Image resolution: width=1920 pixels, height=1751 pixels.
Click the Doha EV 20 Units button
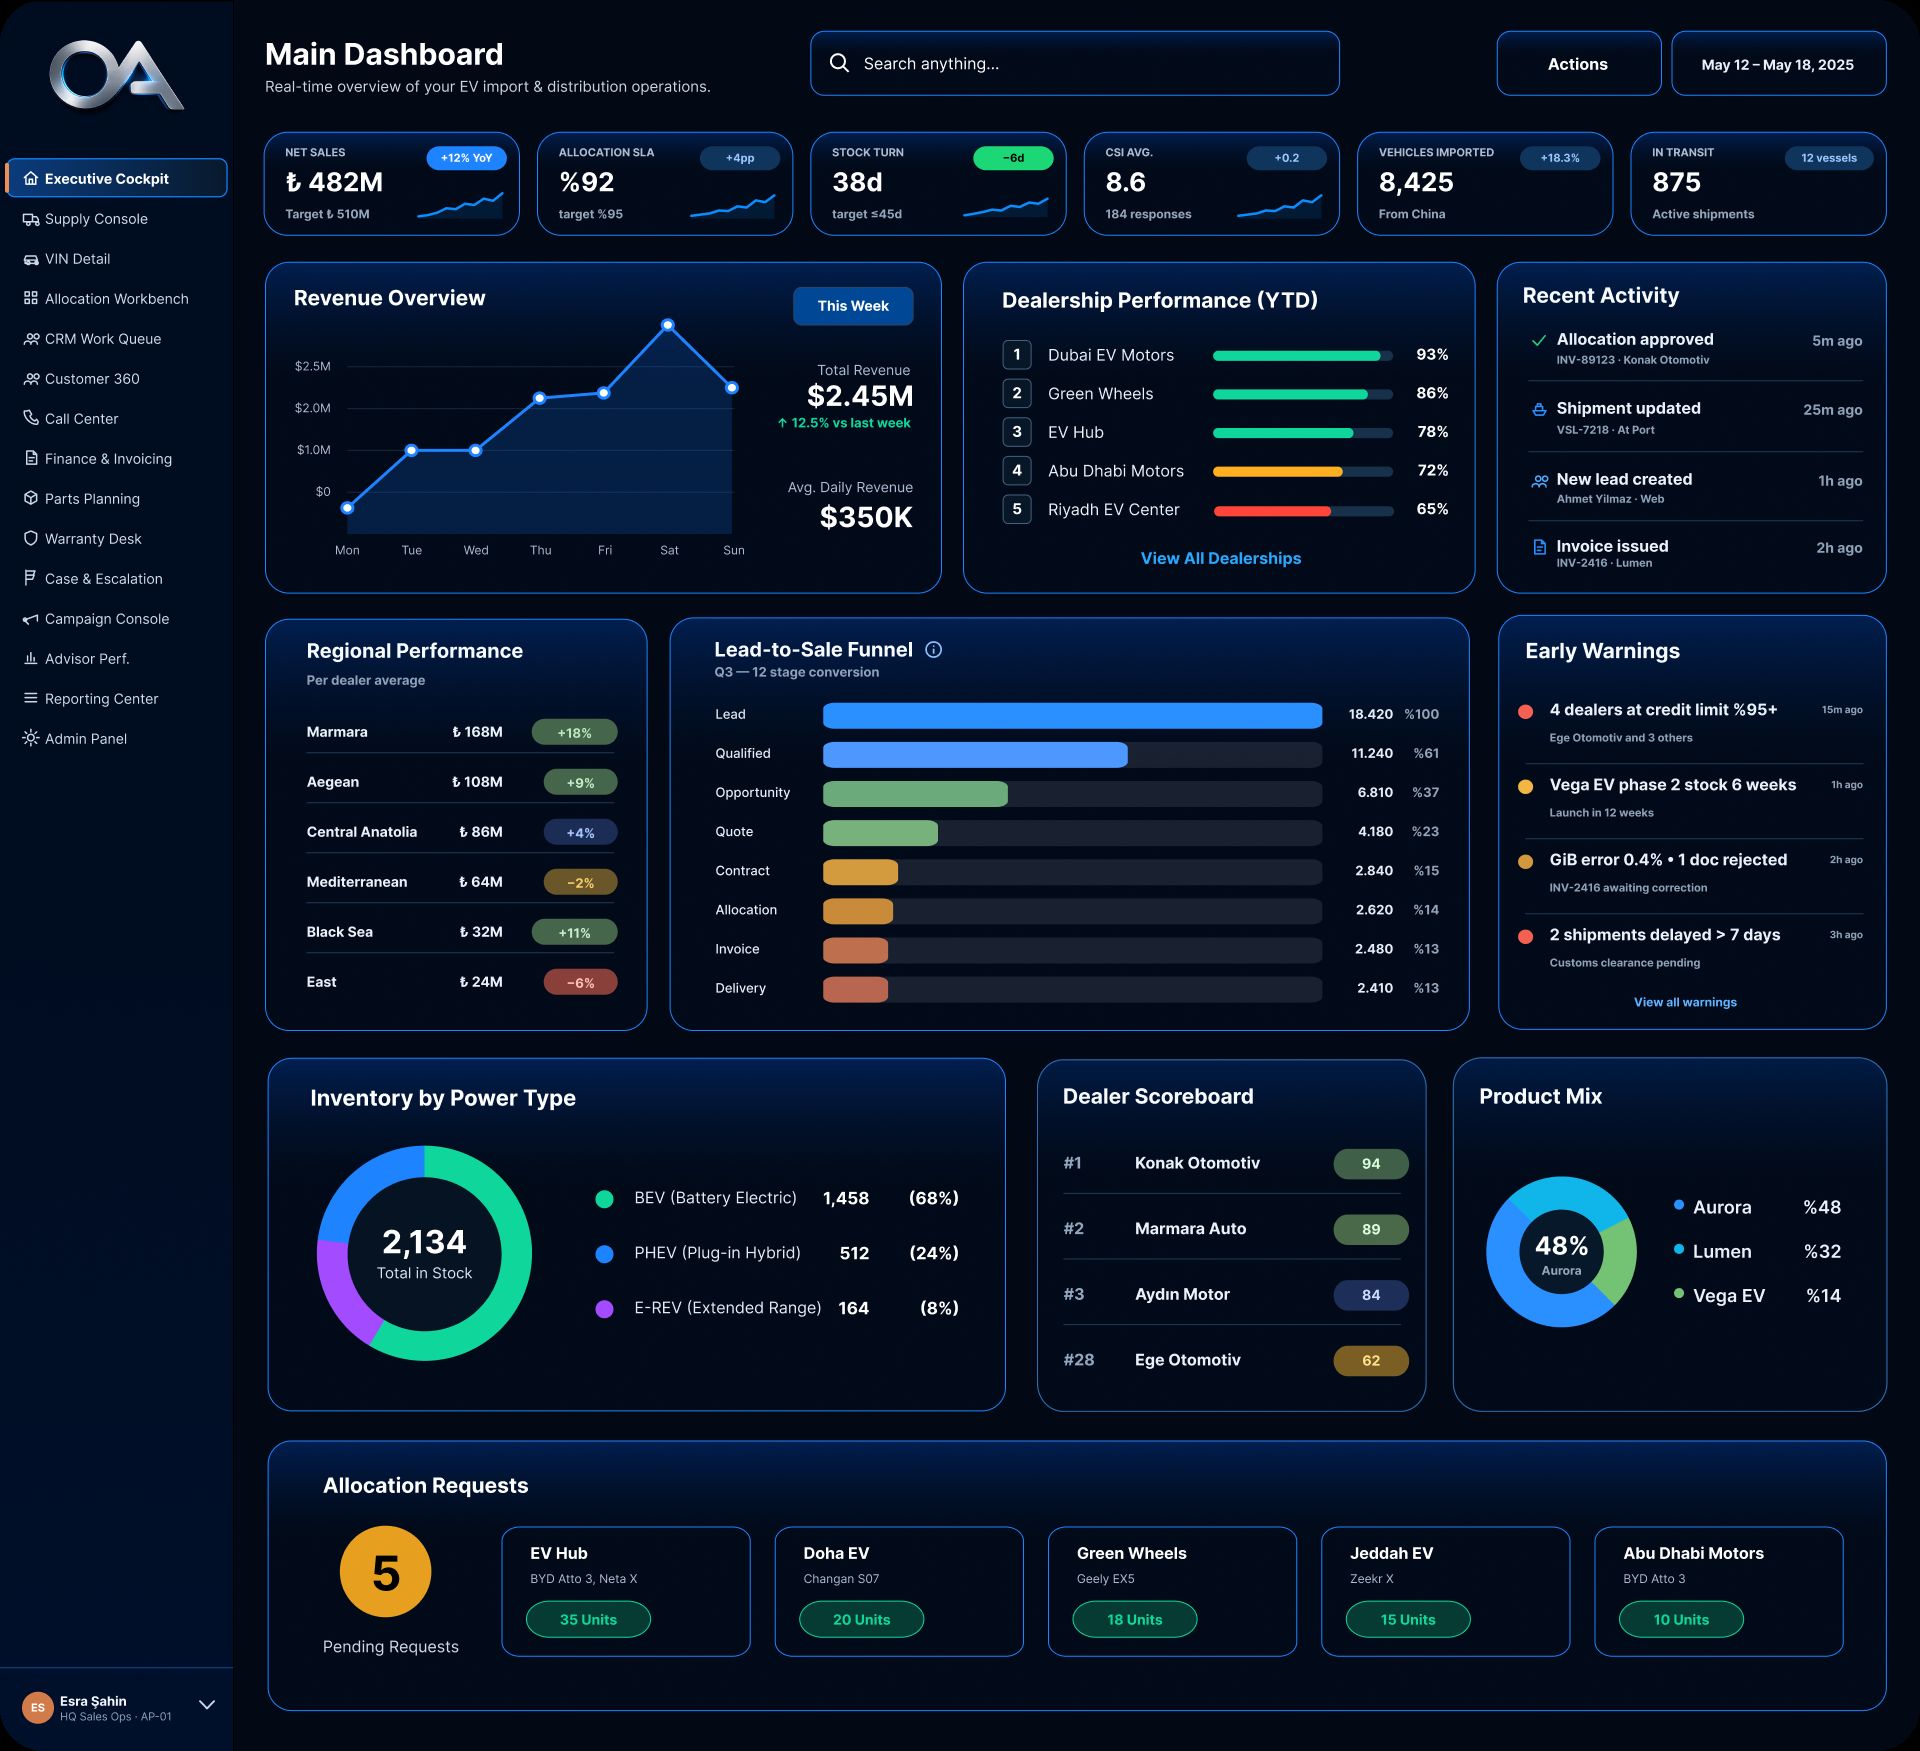pos(861,1619)
